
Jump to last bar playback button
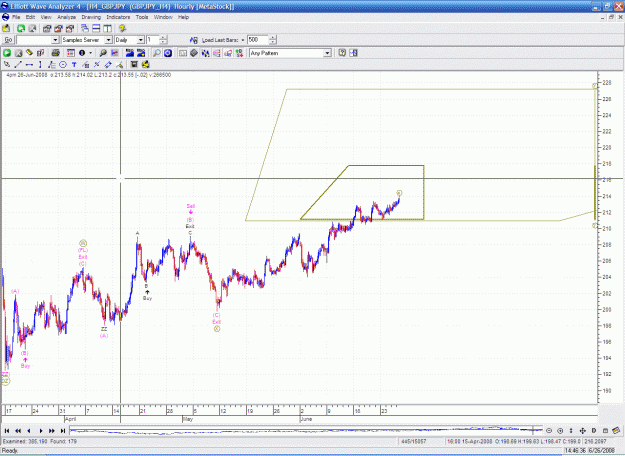tap(63, 430)
